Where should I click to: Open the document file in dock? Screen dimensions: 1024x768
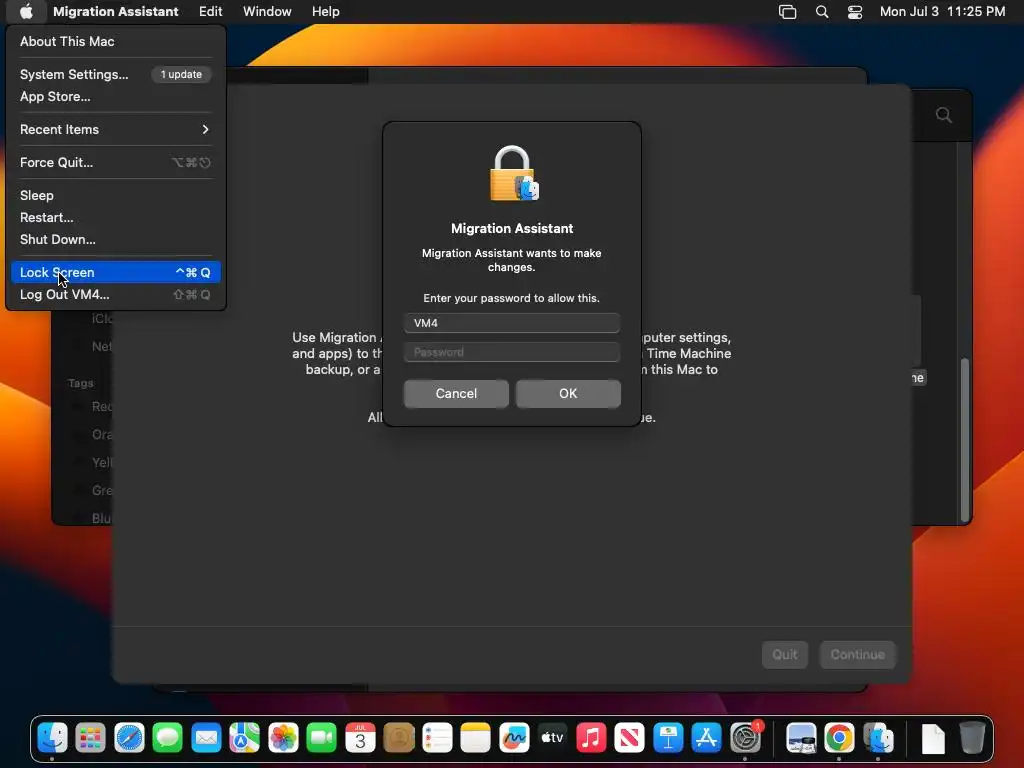click(933, 738)
